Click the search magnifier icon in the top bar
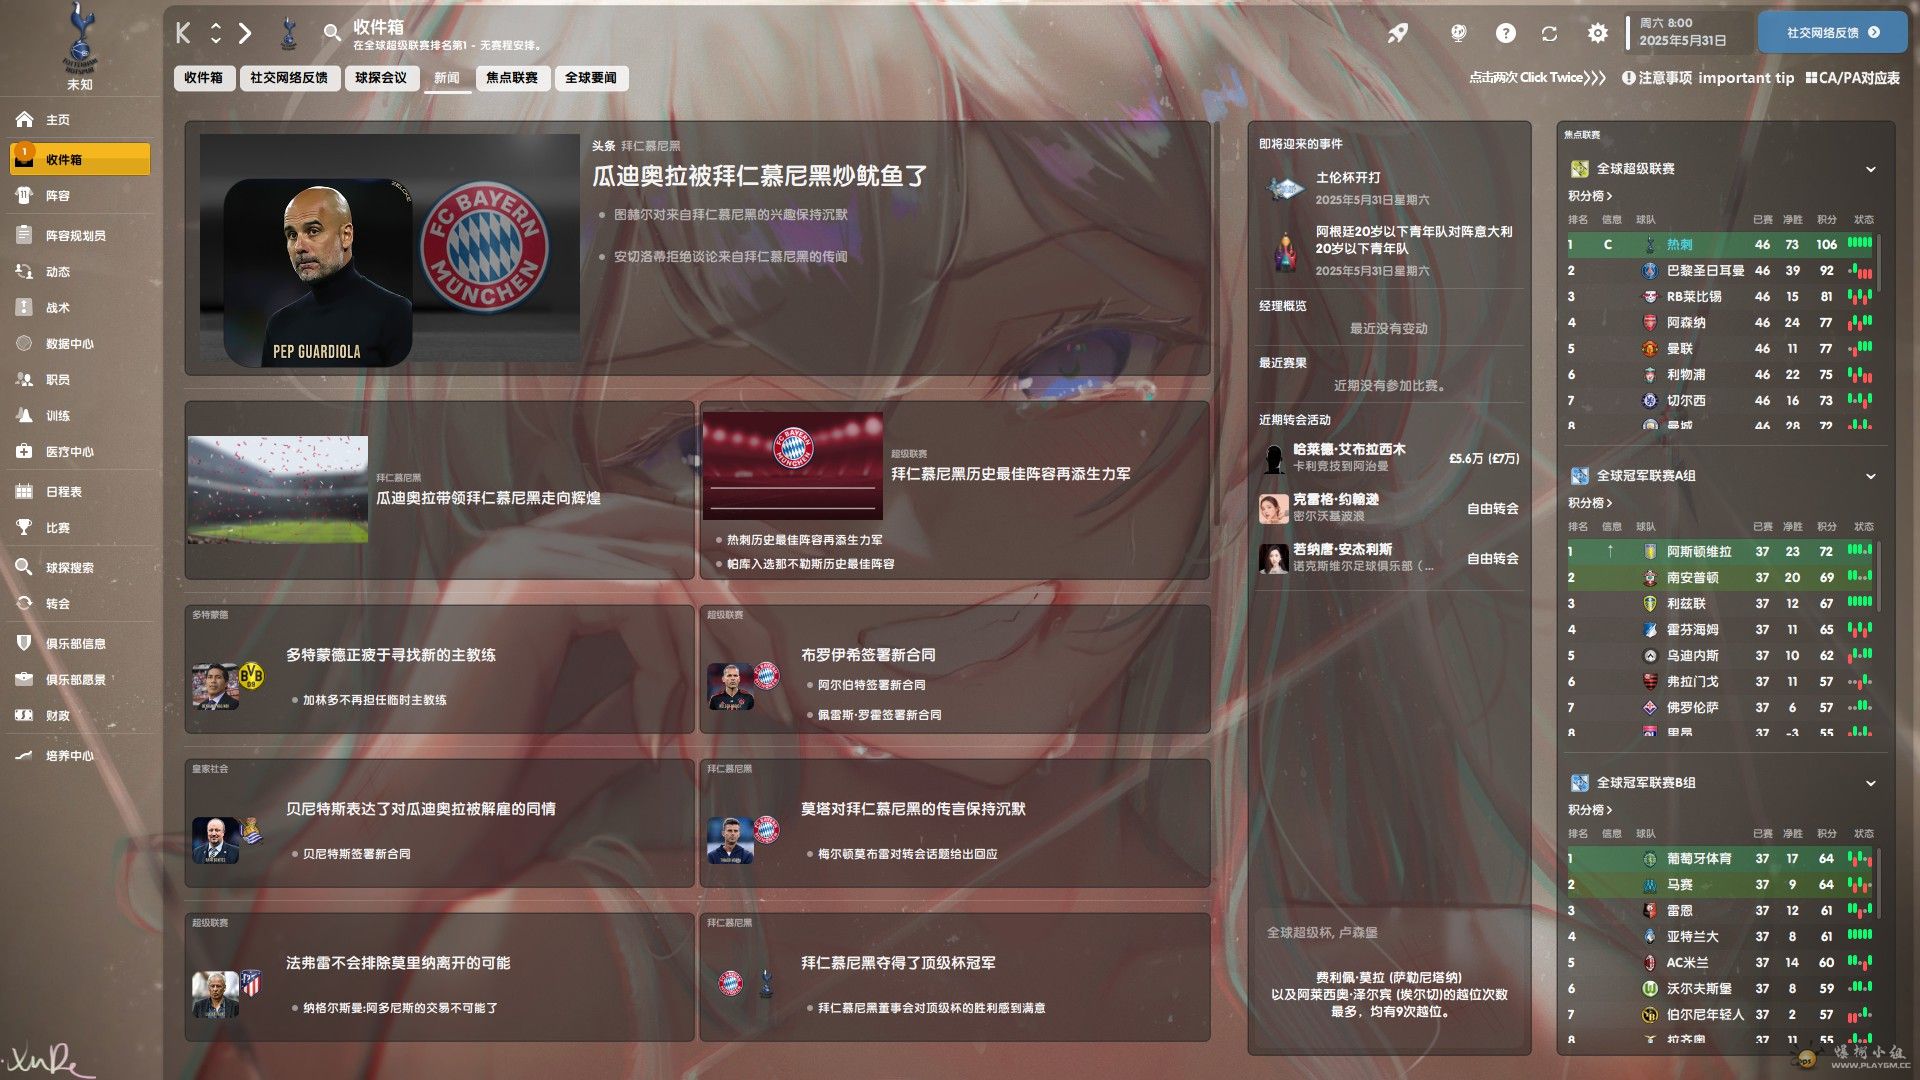The height and width of the screenshot is (1080, 1920). click(332, 33)
